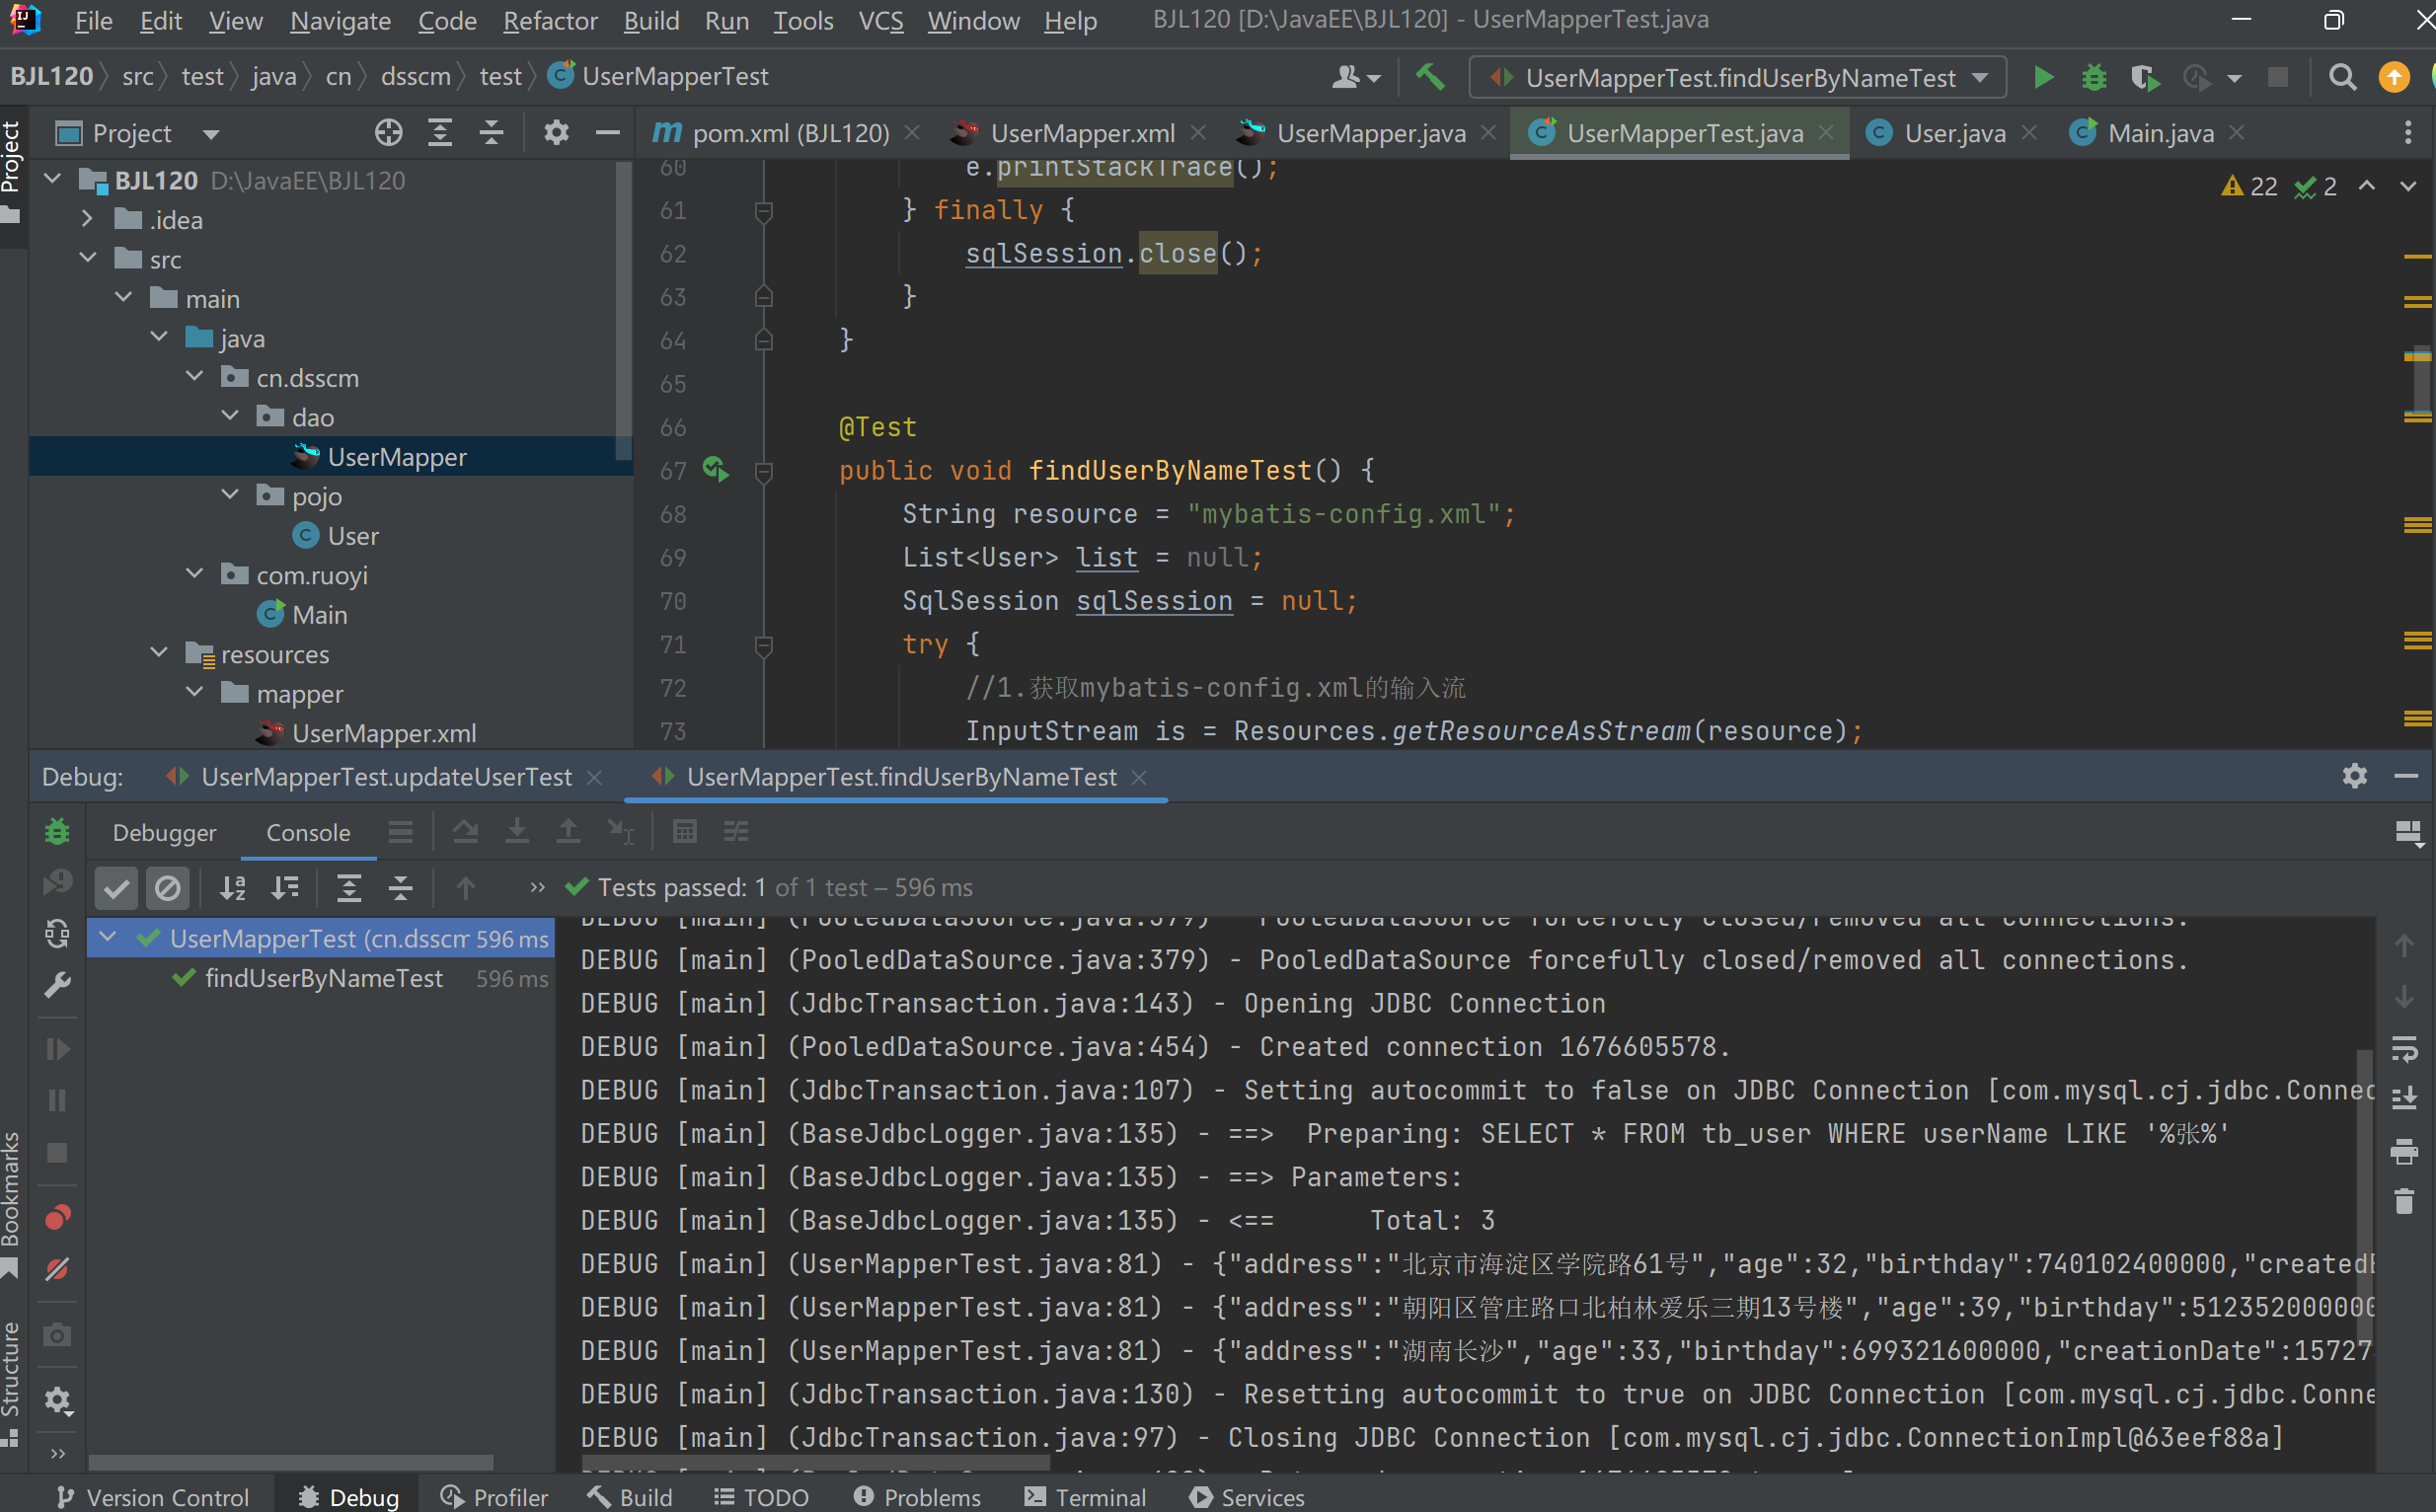Open the run configuration dropdown
Image resolution: width=2436 pixels, height=1512 pixels.
(x=1737, y=77)
